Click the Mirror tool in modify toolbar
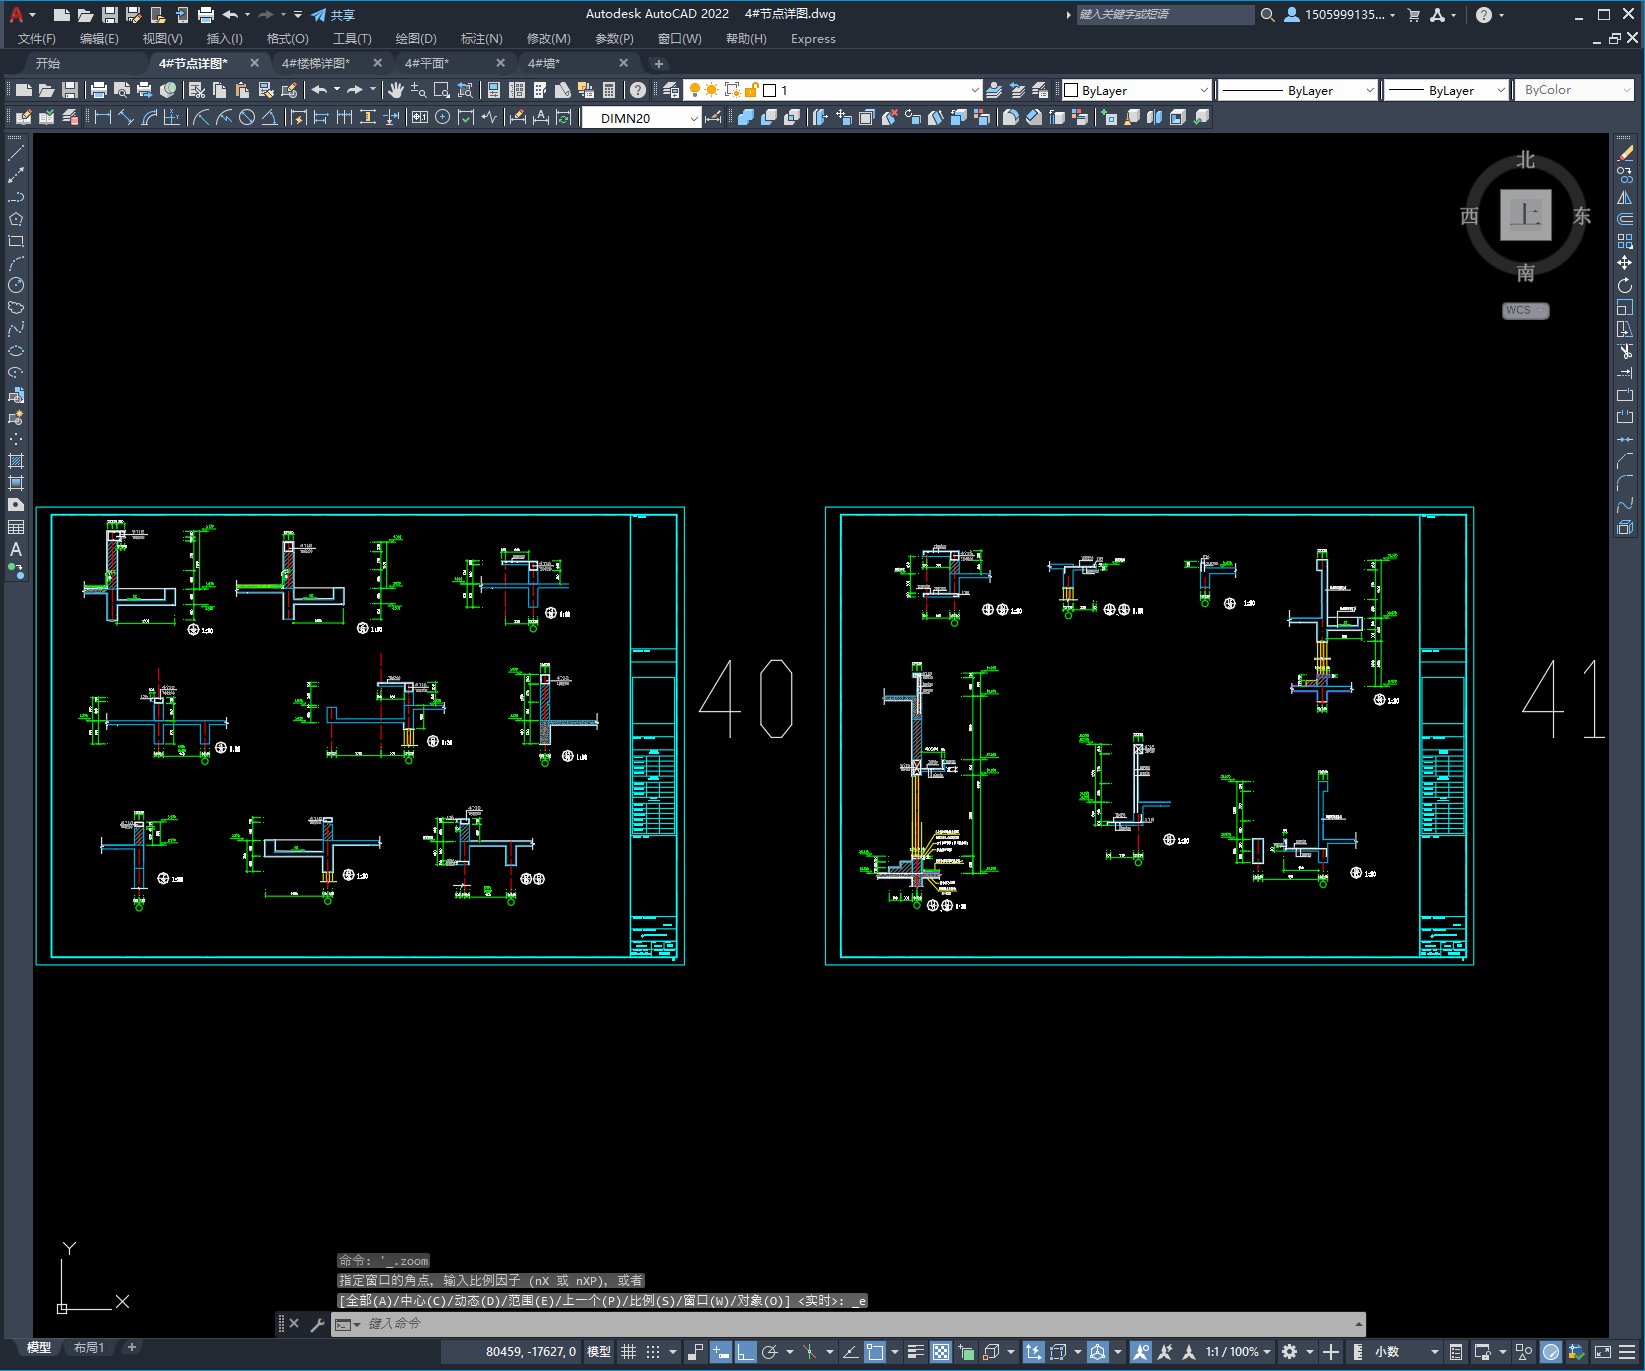The height and width of the screenshot is (1371, 1645). pyautogui.click(x=1625, y=197)
